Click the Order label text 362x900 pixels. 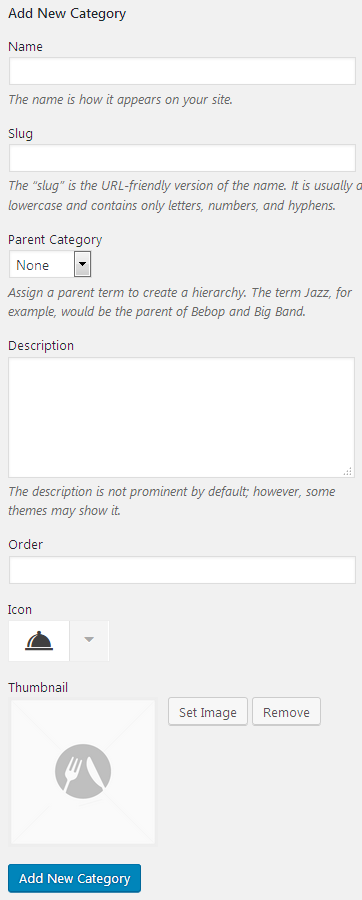26,544
